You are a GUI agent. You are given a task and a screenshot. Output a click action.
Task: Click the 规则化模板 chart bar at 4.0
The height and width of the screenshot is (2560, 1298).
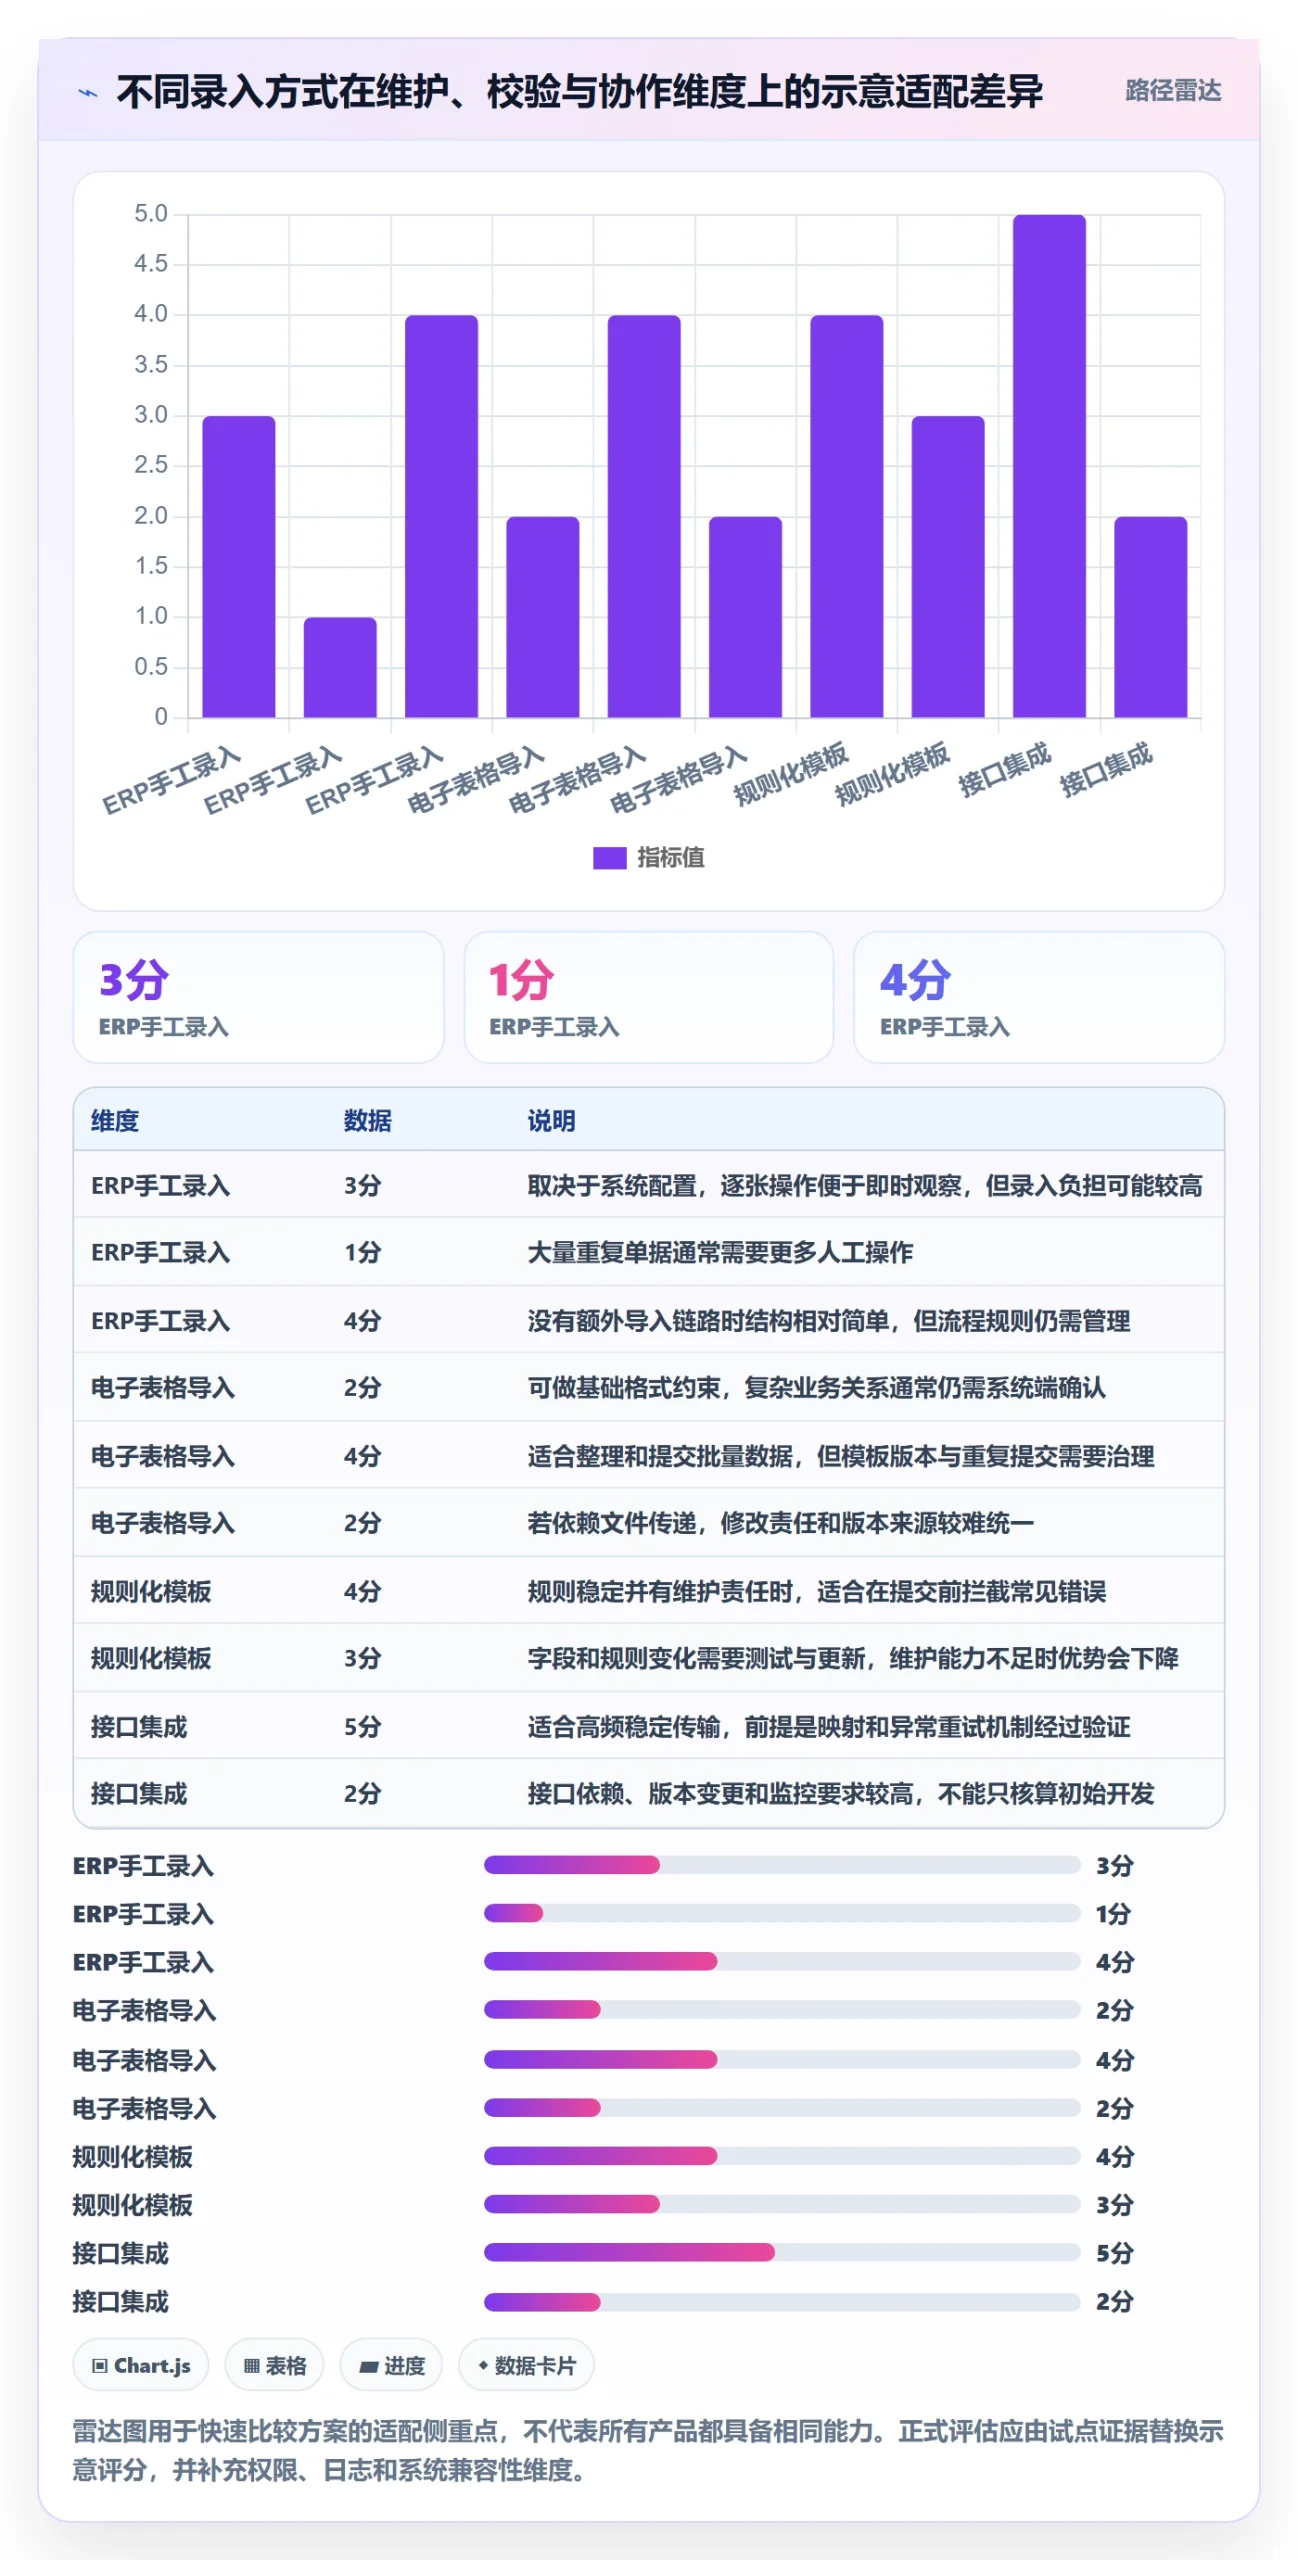[846, 516]
